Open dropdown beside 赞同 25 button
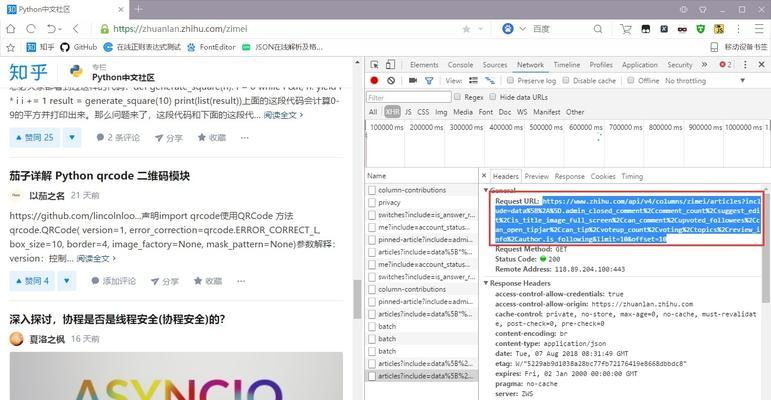The image size is (771, 400). click(x=72, y=138)
